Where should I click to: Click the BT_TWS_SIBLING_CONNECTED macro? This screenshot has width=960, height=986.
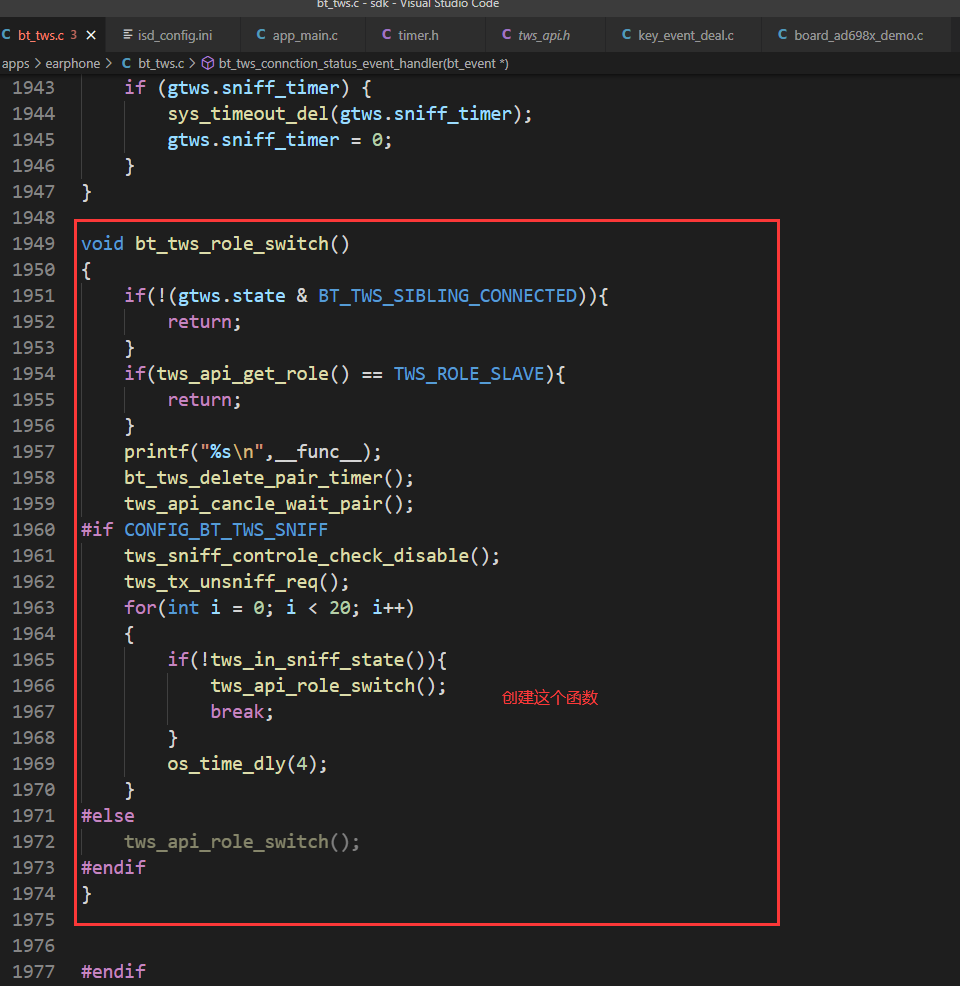pos(448,296)
